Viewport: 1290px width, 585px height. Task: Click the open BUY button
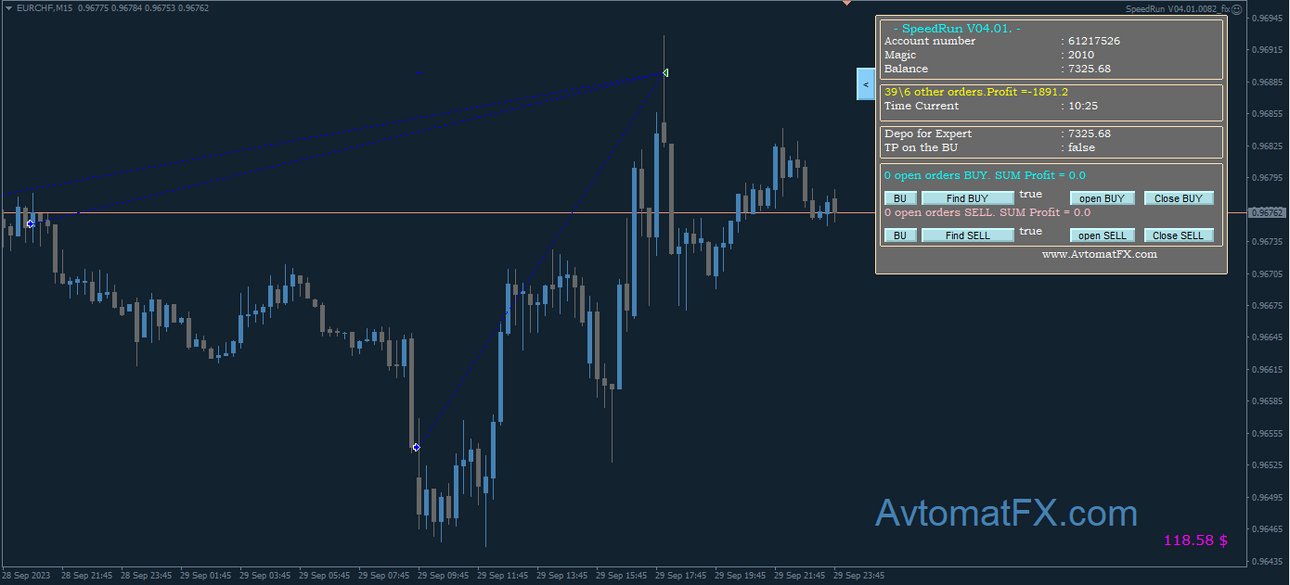(1103, 198)
